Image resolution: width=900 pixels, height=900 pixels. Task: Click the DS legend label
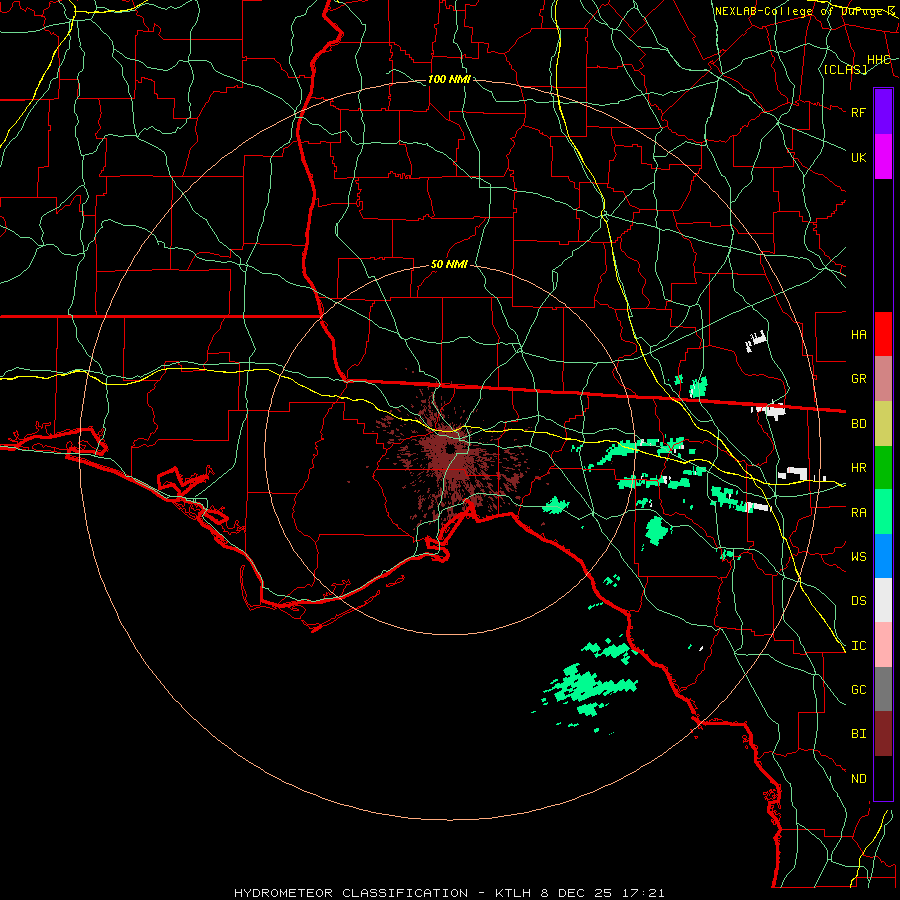858,600
